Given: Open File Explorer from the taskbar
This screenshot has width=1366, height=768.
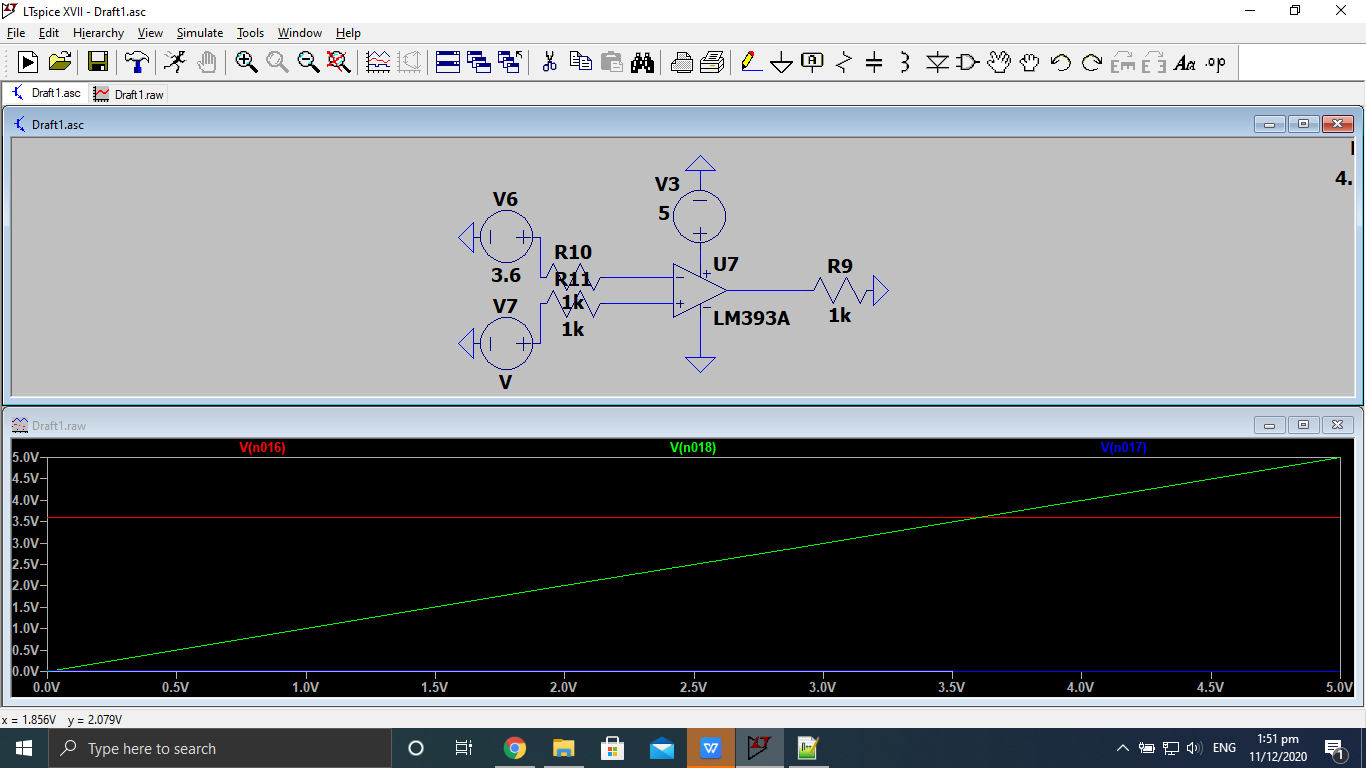Looking at the screenshot, I should (563, 748).
